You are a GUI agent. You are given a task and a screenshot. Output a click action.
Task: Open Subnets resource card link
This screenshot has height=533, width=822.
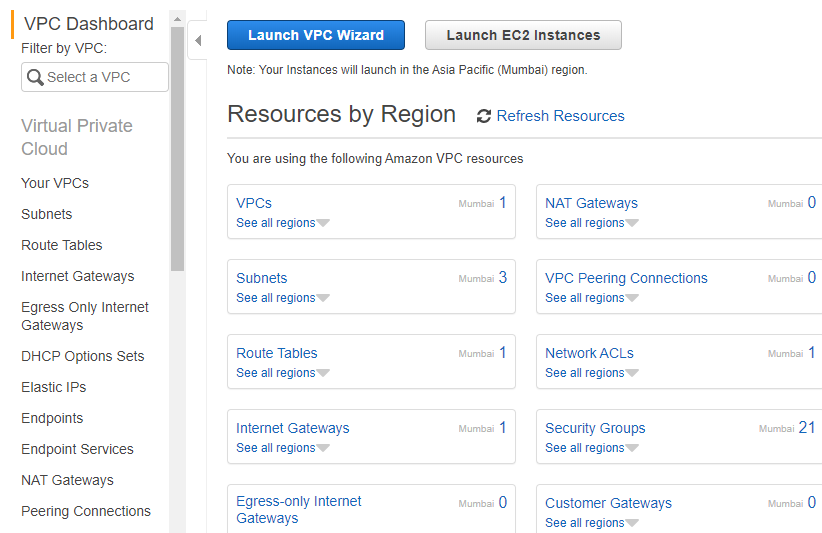[262, 278]
